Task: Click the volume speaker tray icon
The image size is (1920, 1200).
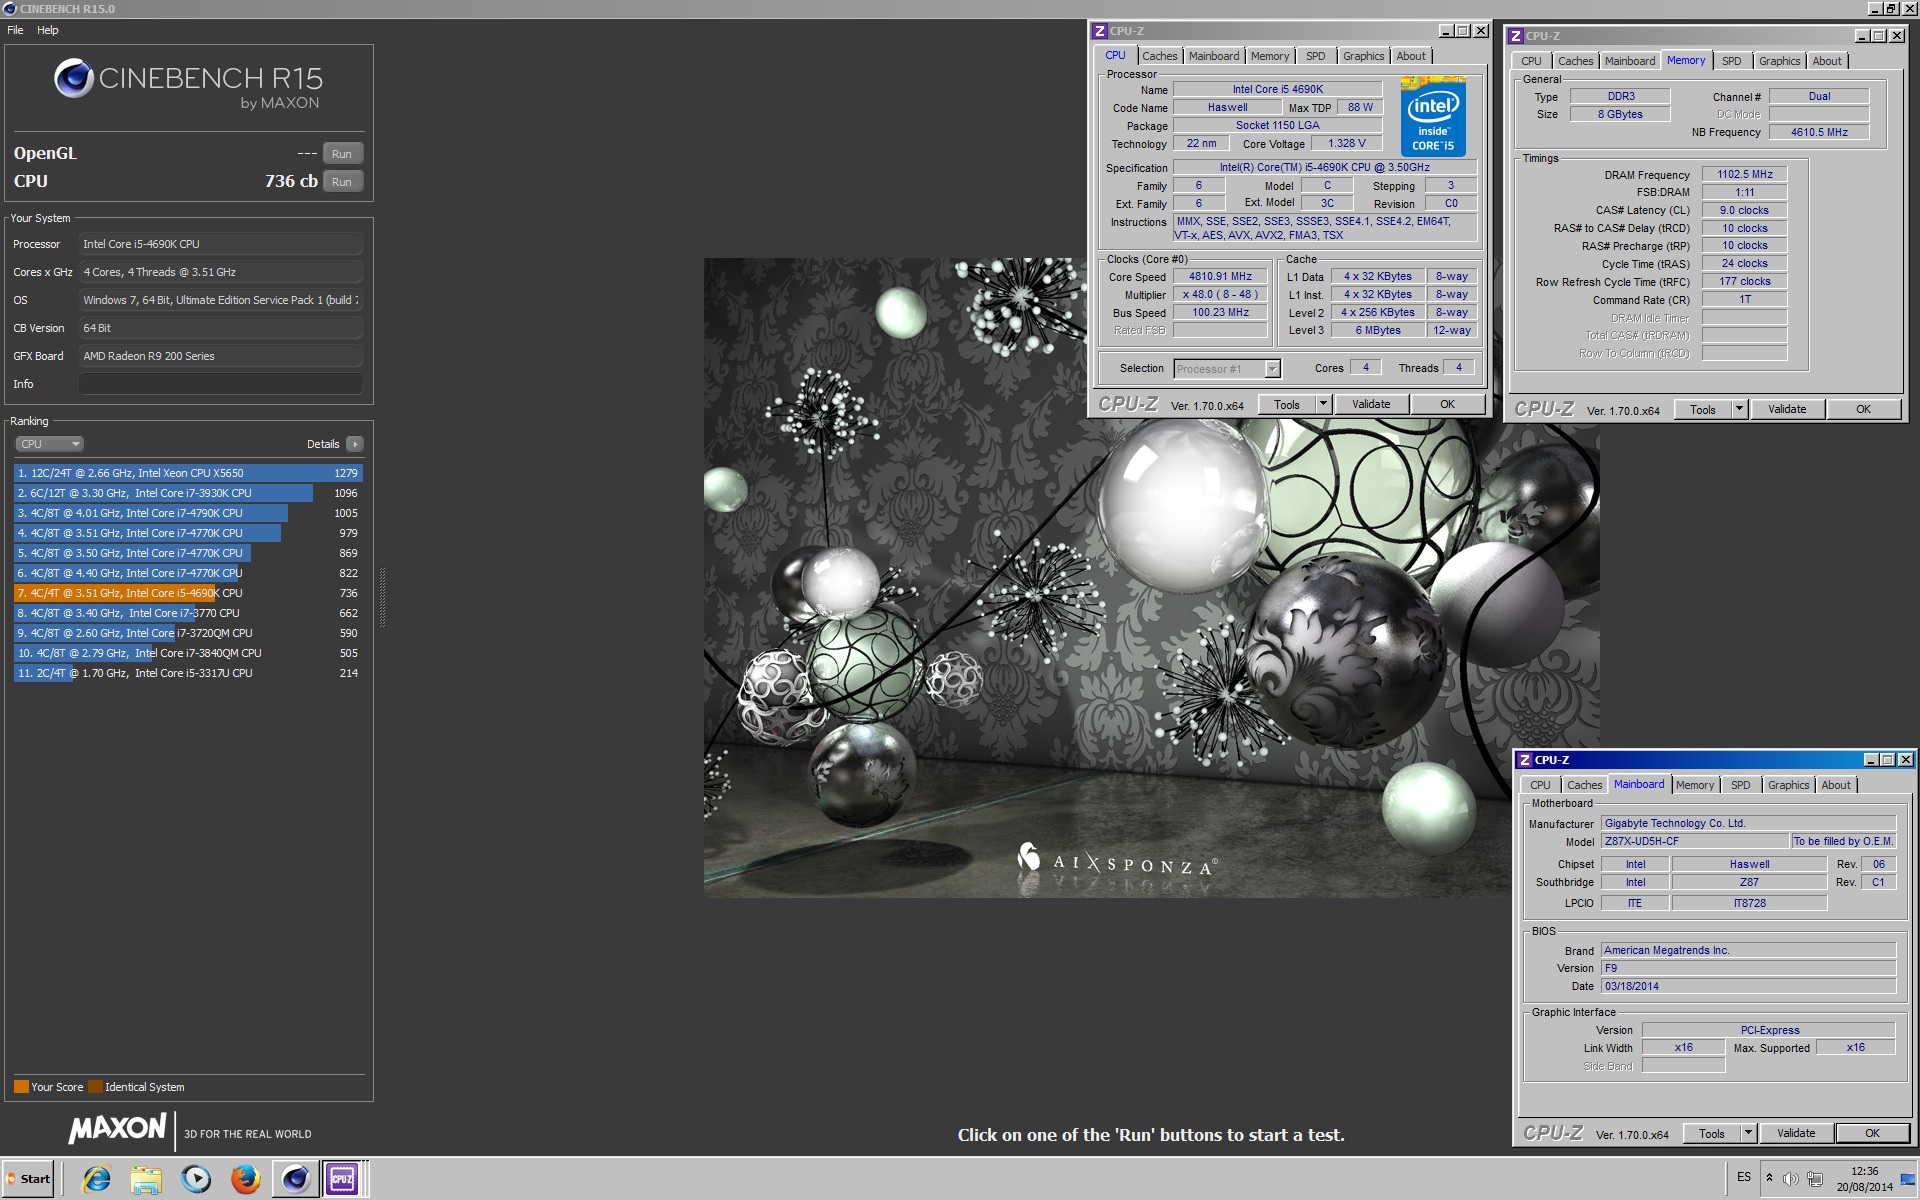Action: [1790, 1178]
